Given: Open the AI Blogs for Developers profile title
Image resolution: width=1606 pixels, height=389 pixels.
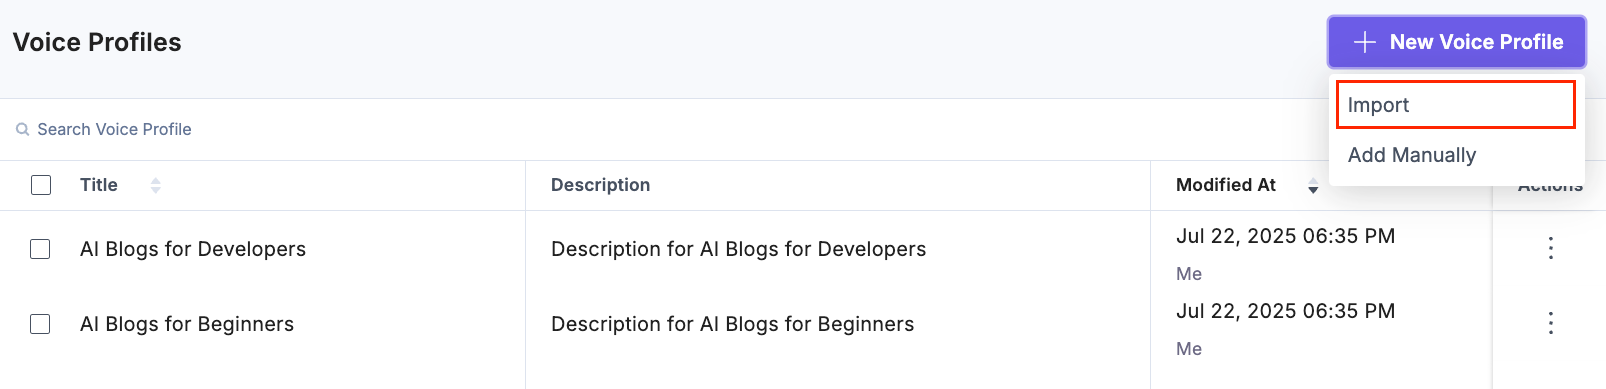Looking at the screenshot, I should 193,249.
